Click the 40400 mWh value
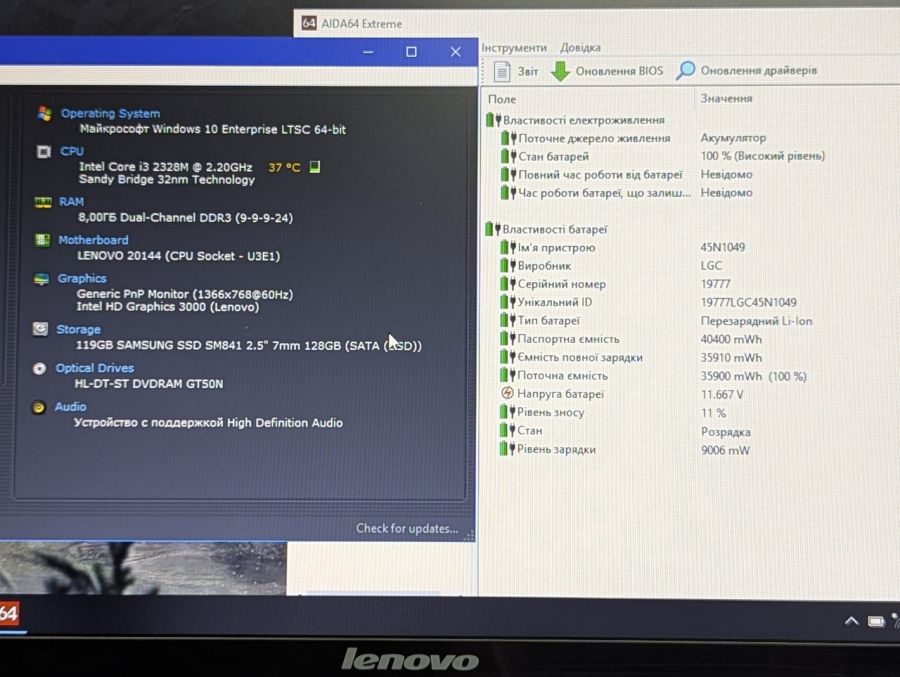Screen dimensions: 900x677 tap(731, 339)
